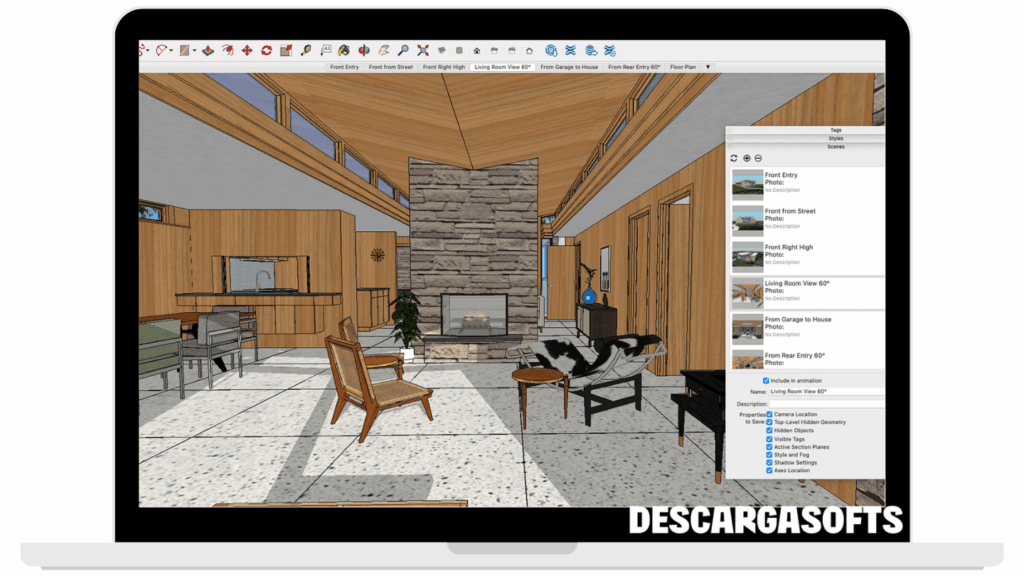
Task: Click the scene Description input field
Action: pyautogui.click(x=826, y=404)
